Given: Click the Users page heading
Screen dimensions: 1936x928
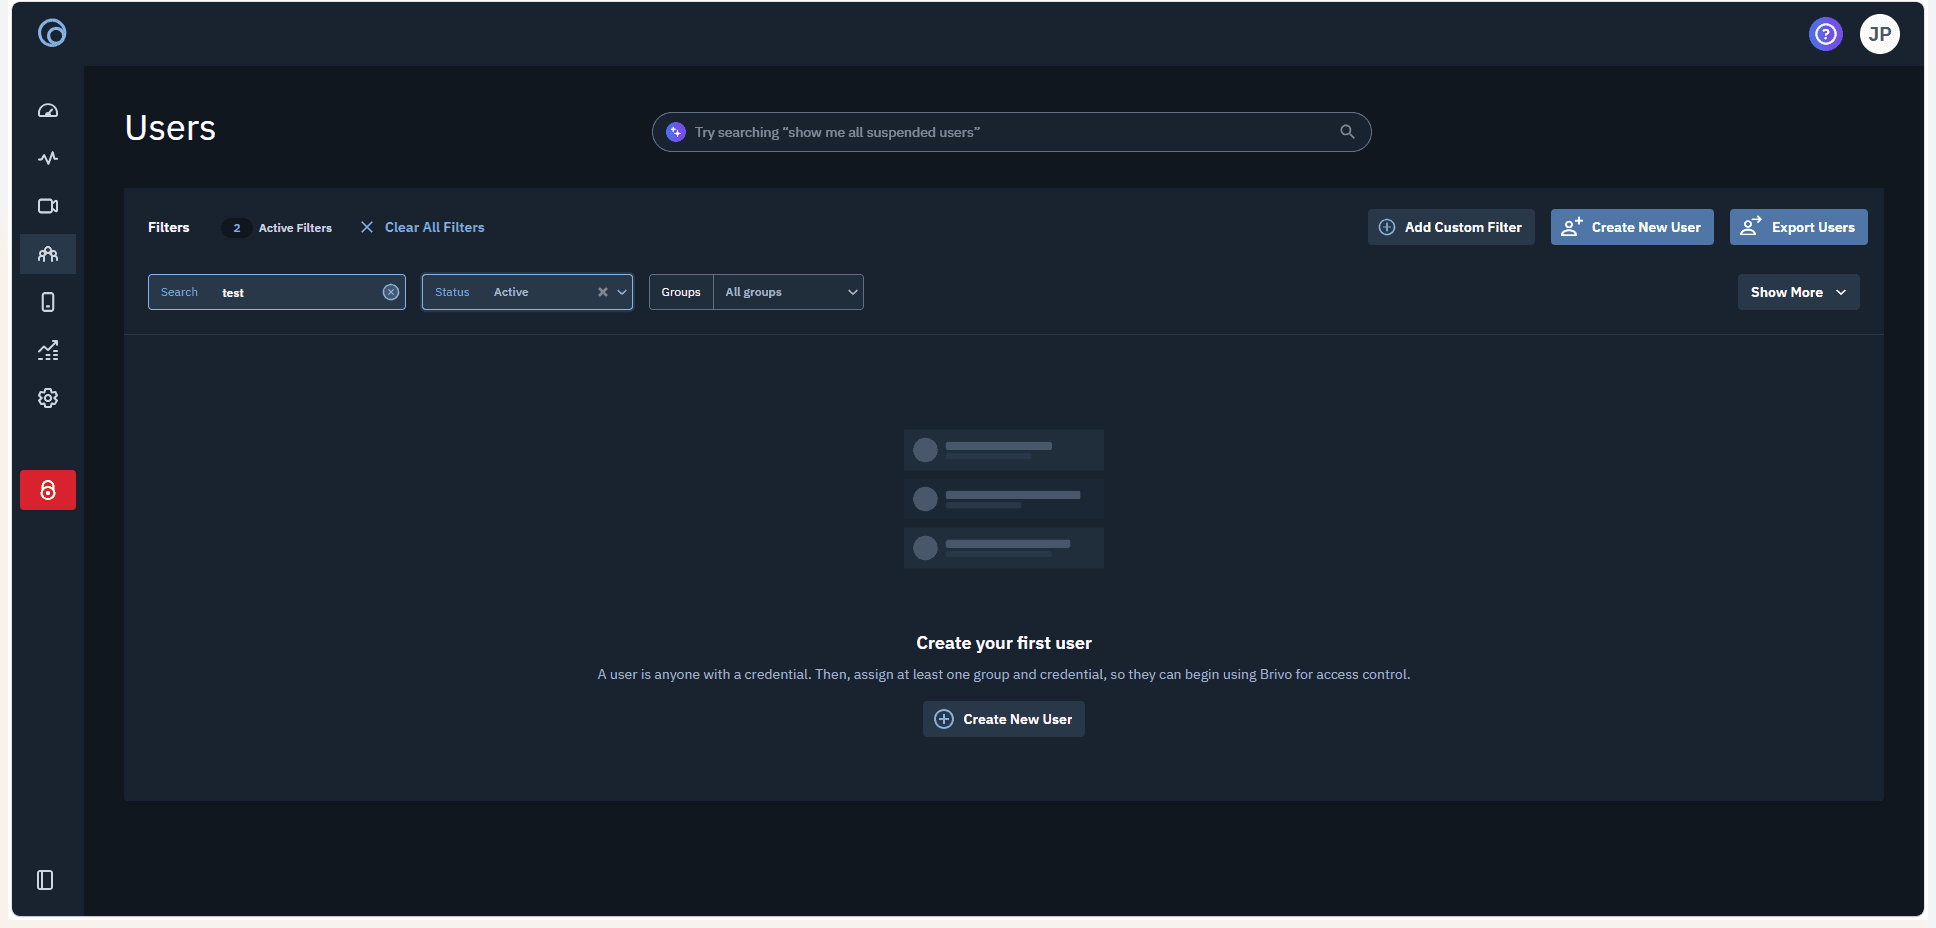Looking at the screenshot, I should pyautogui.click(x=170, y=128).
